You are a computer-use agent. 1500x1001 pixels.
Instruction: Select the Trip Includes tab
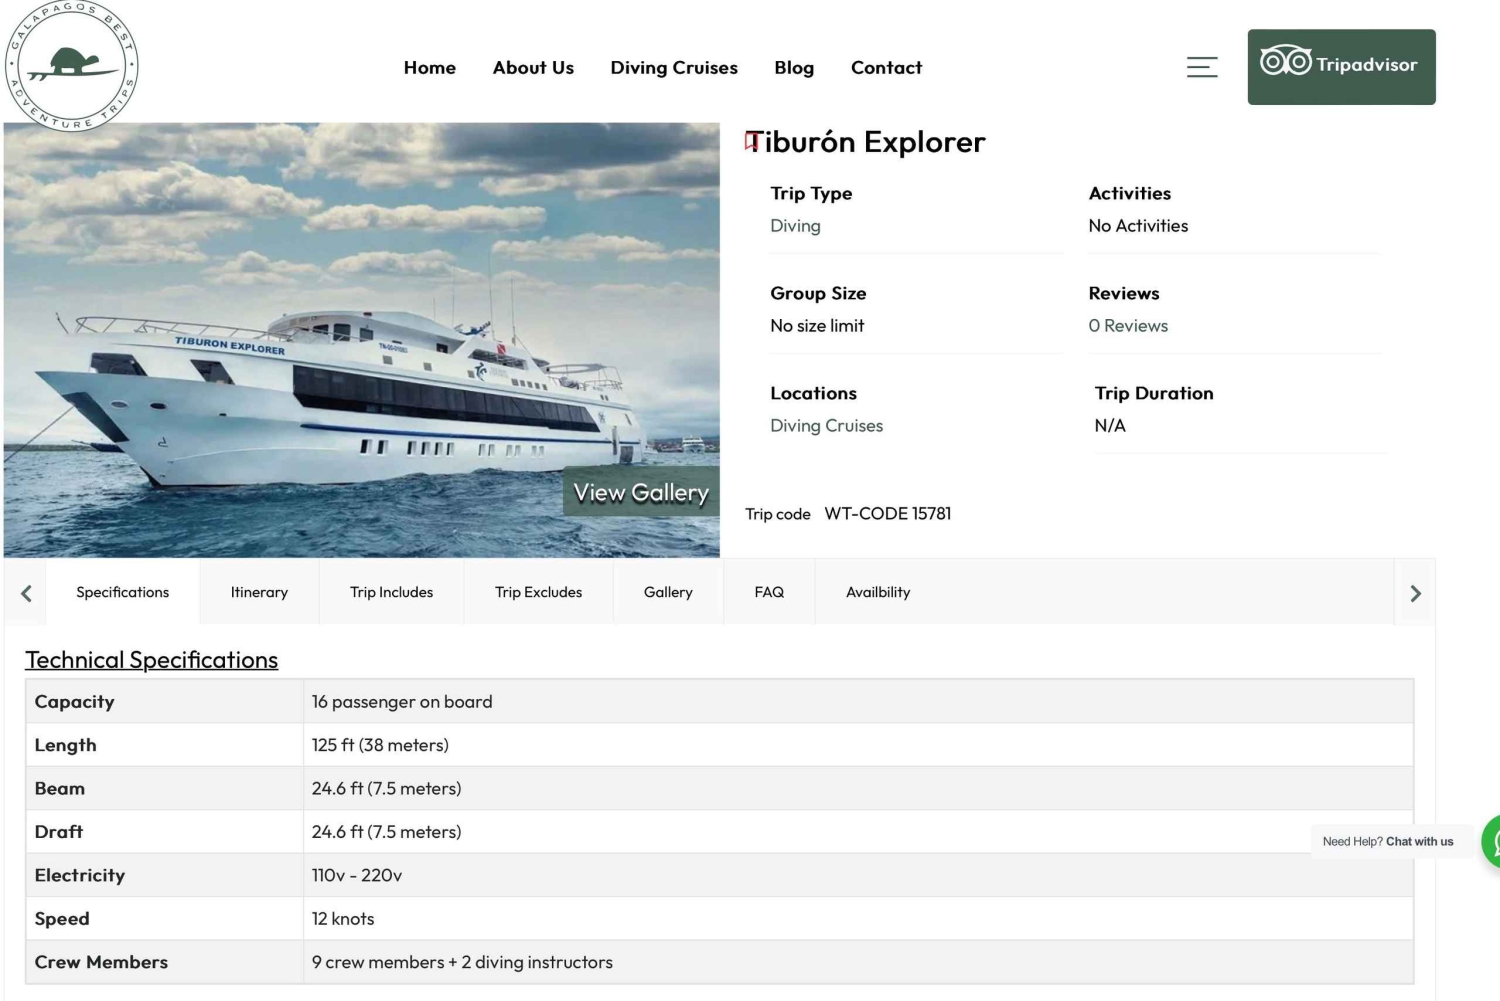391,592
